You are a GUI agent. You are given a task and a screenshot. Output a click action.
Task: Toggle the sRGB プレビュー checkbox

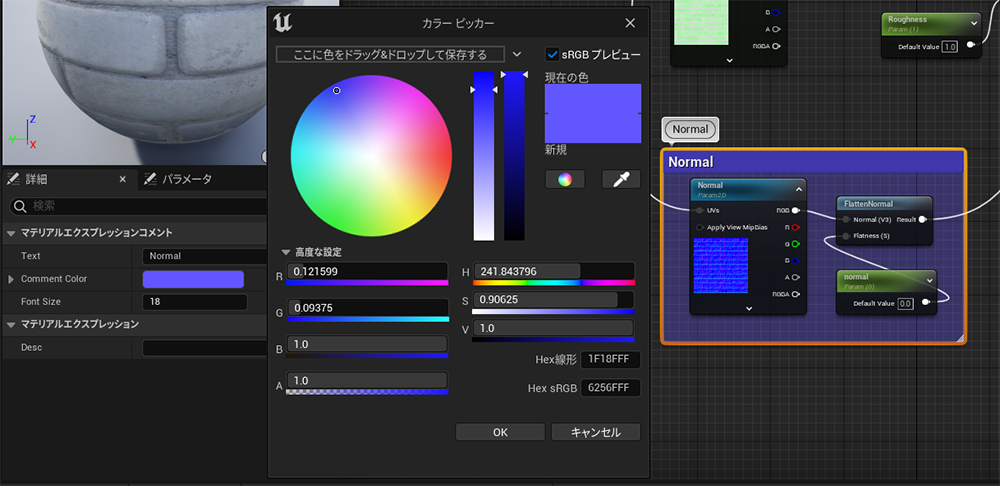553,54
